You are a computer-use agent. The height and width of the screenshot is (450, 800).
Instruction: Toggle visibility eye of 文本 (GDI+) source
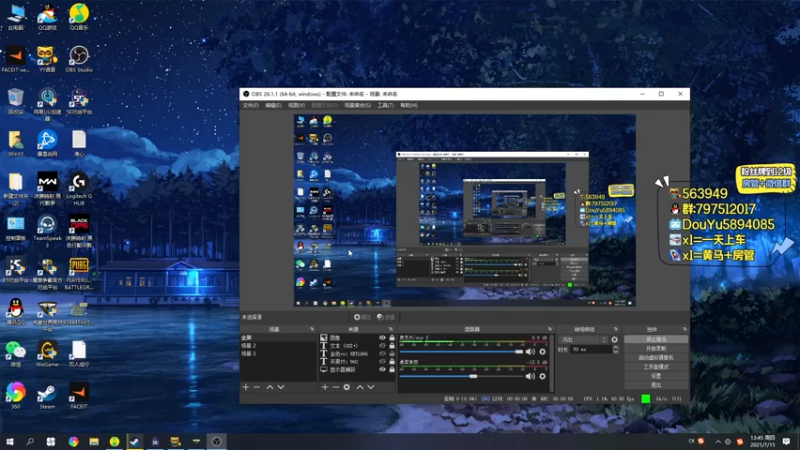382,345
